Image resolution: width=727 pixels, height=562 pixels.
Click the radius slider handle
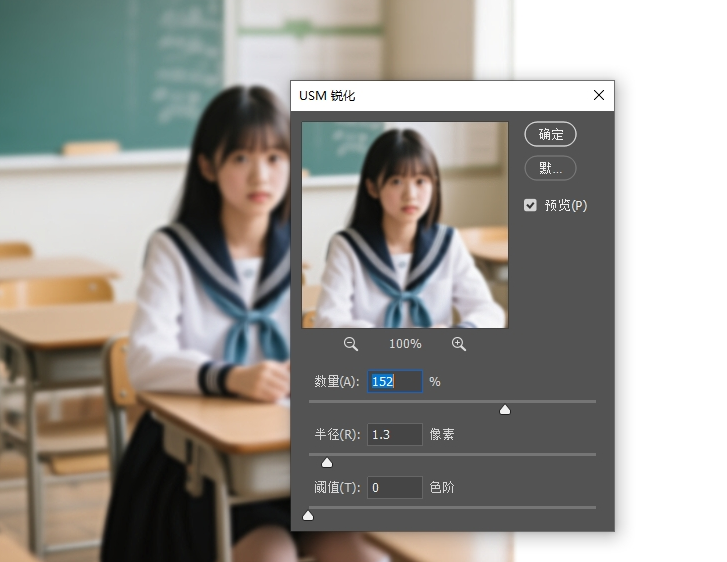[x=327, y=462]
